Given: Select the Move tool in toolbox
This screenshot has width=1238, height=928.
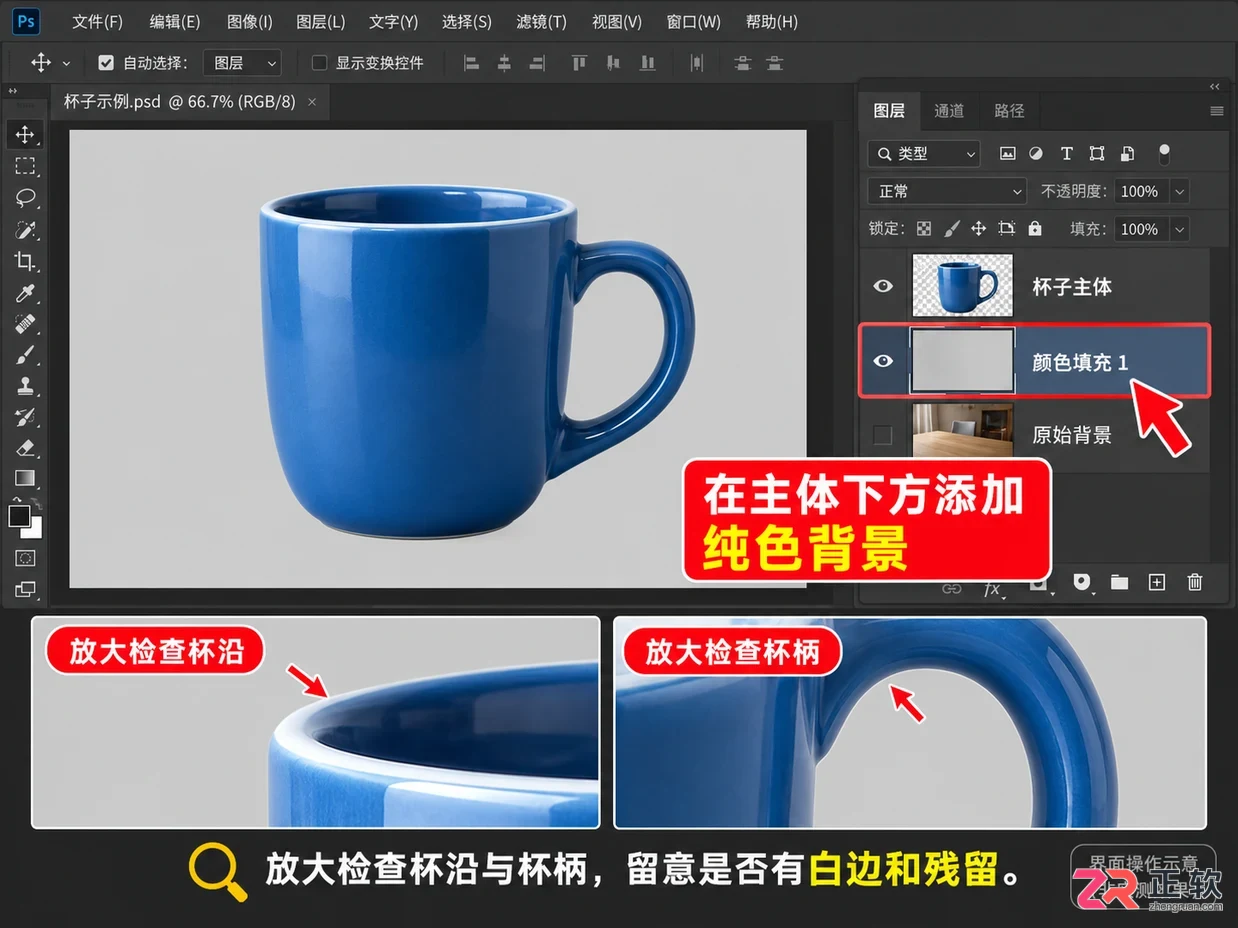Looking at the screenshot, I should 25,134.
